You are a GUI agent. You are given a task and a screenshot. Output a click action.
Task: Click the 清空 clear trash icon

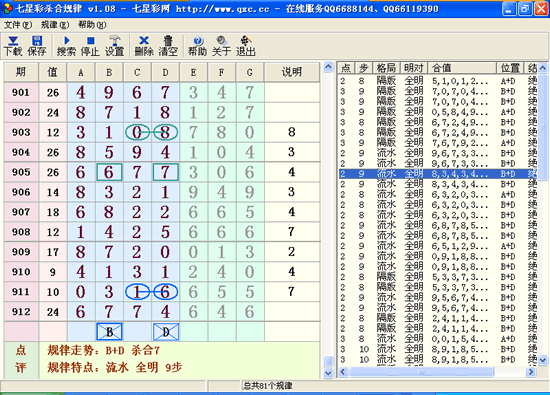(x=168, y=46)
